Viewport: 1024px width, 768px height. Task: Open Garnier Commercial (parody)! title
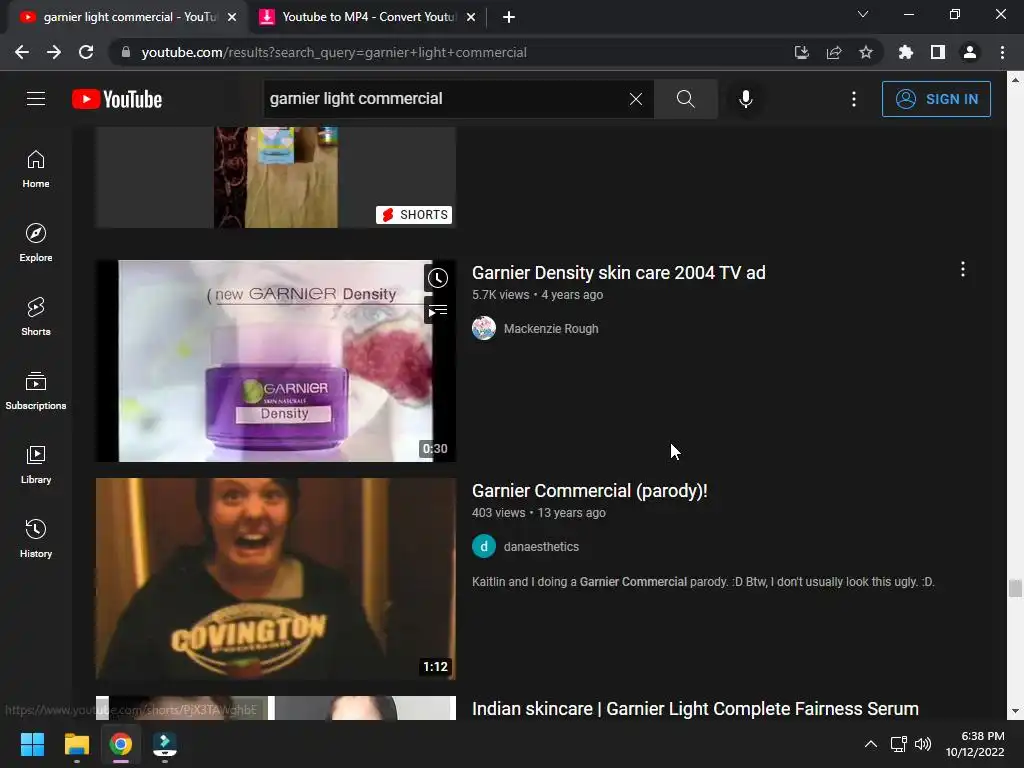coord(590,490)
